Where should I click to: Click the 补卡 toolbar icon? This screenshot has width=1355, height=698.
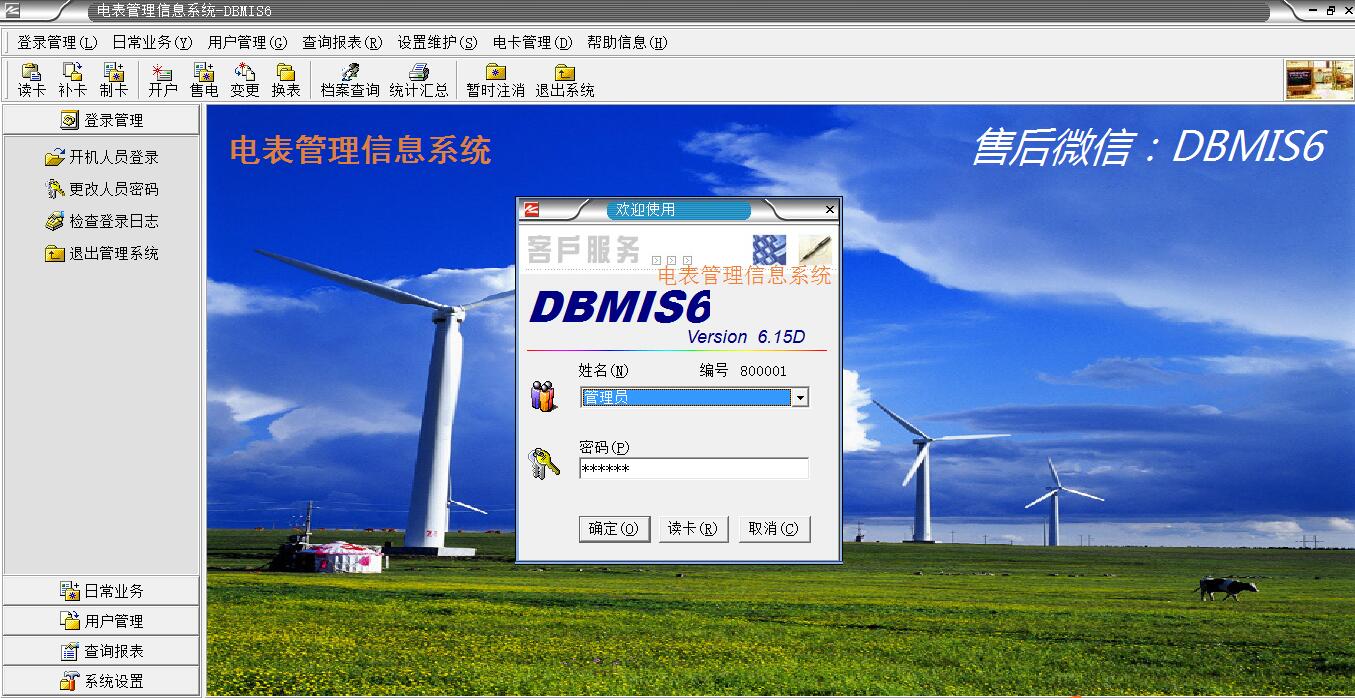click(x=72, y=80)
